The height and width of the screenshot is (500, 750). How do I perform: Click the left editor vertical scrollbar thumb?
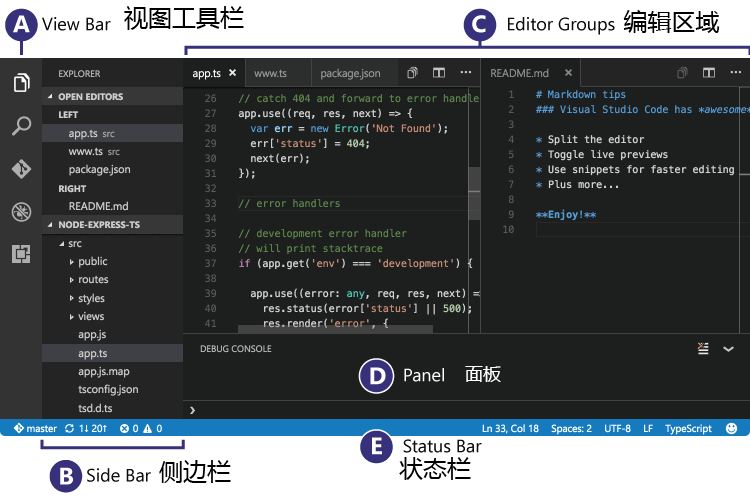click(474, 193)
